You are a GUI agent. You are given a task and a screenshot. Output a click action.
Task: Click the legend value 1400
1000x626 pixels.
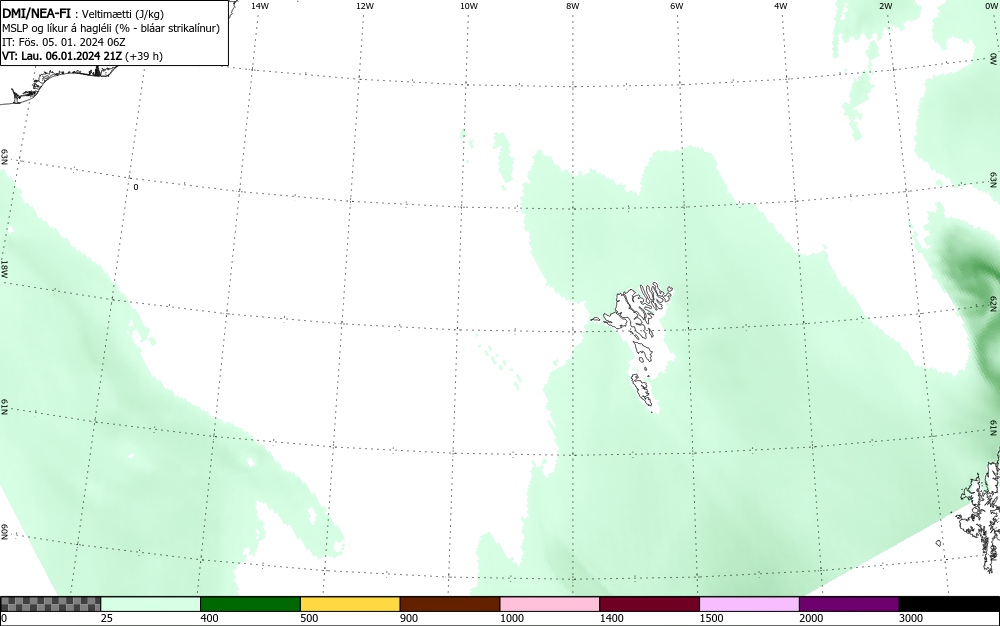point(612,618)
